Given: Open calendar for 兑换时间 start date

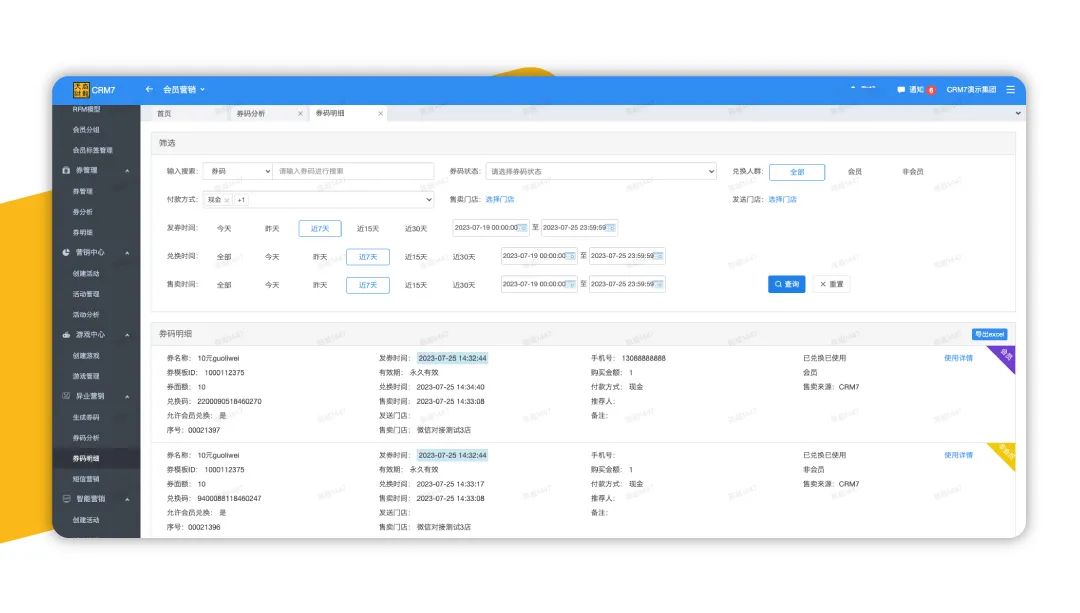Looking at the screenshot, I should click(570, 256).
